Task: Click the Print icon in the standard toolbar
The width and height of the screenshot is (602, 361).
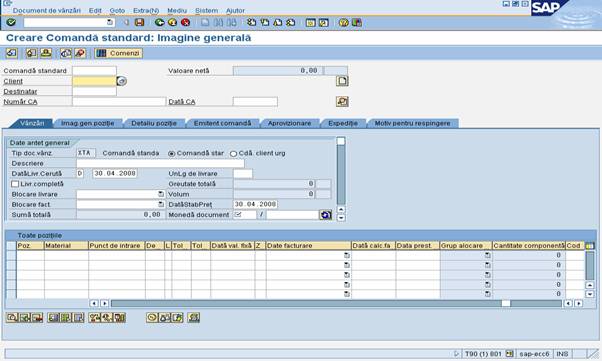Action: click(x=205, y=22)
